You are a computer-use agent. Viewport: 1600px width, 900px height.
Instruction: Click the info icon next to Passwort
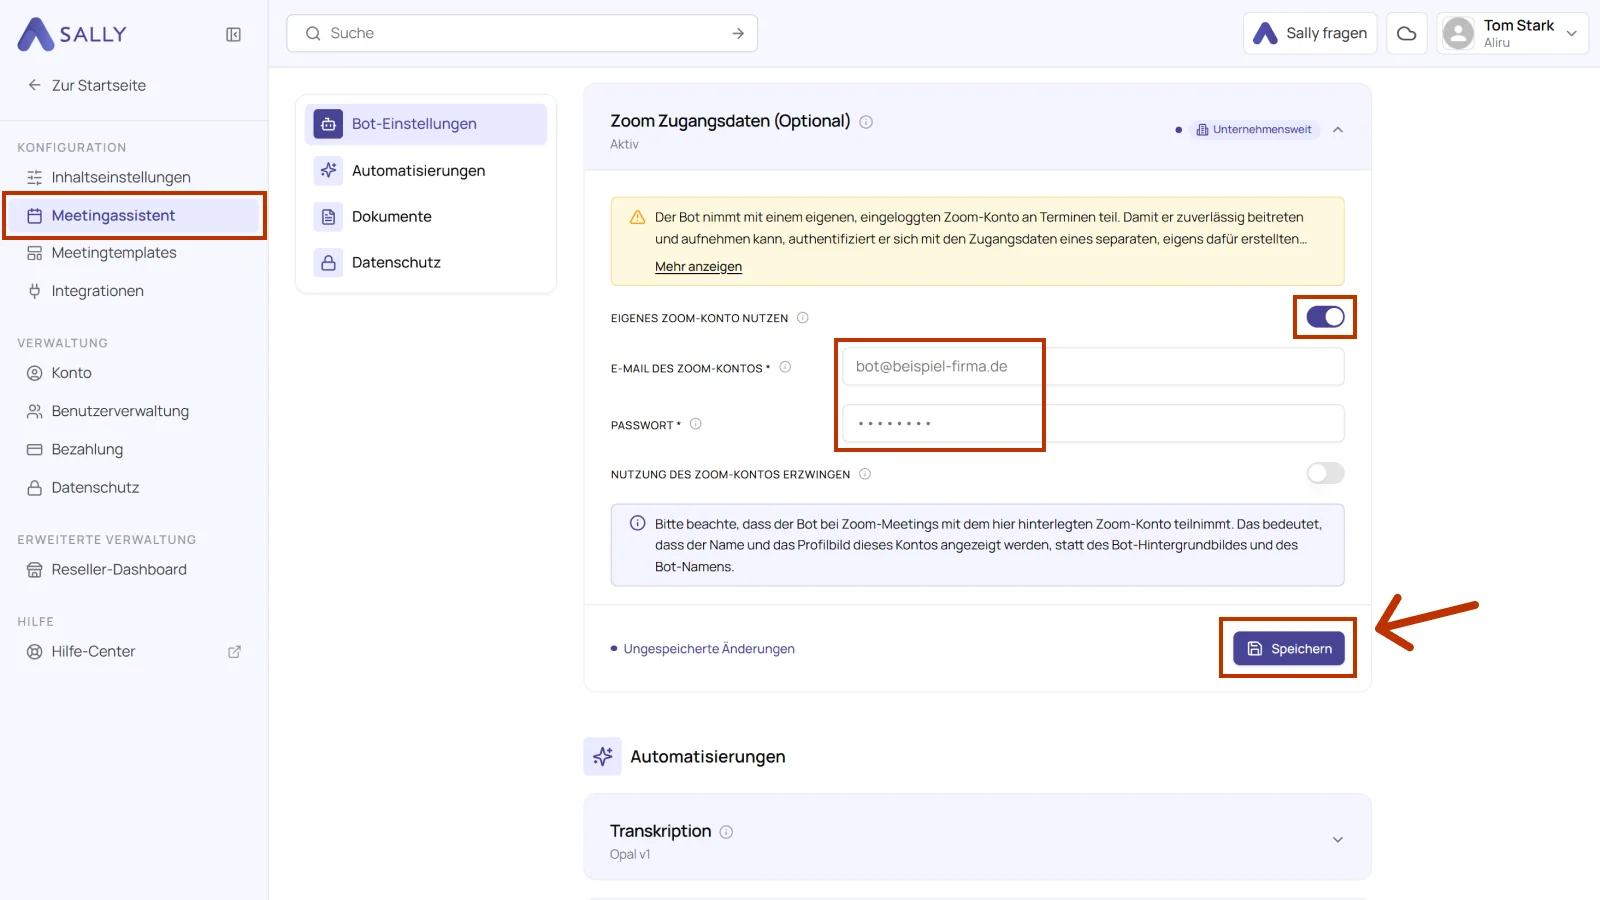click(696, 424)
